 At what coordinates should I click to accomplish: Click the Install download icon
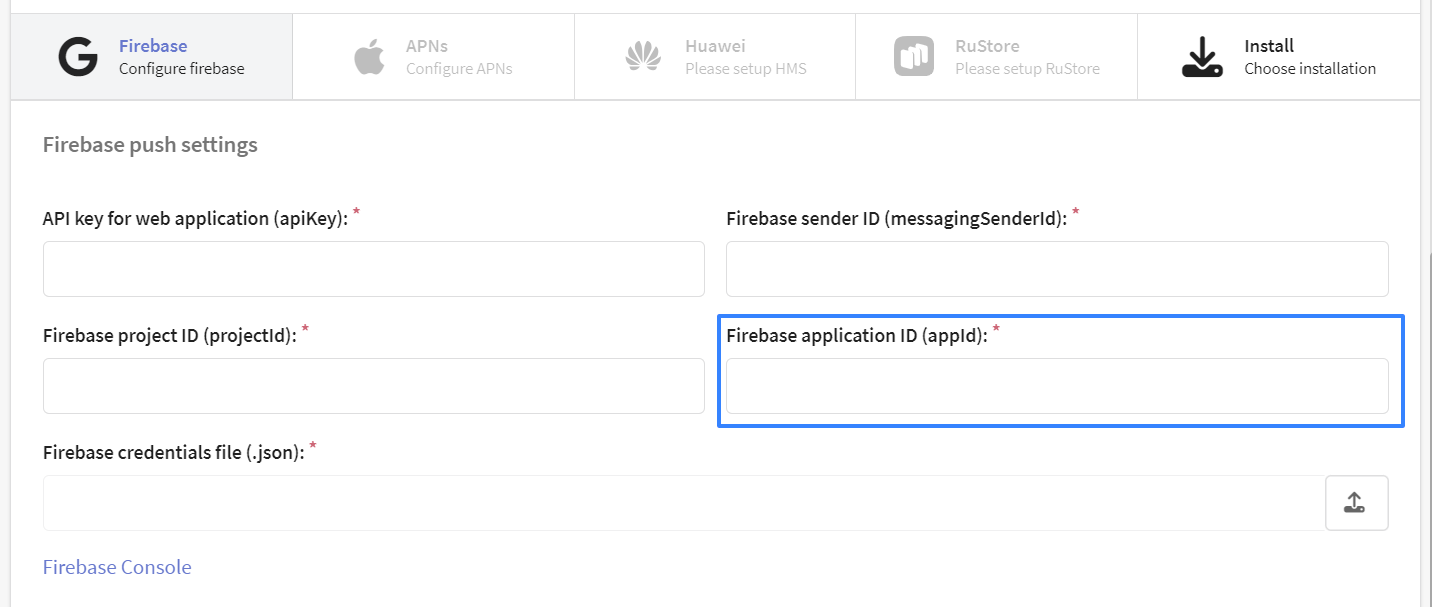click(x=1202, y=57)
